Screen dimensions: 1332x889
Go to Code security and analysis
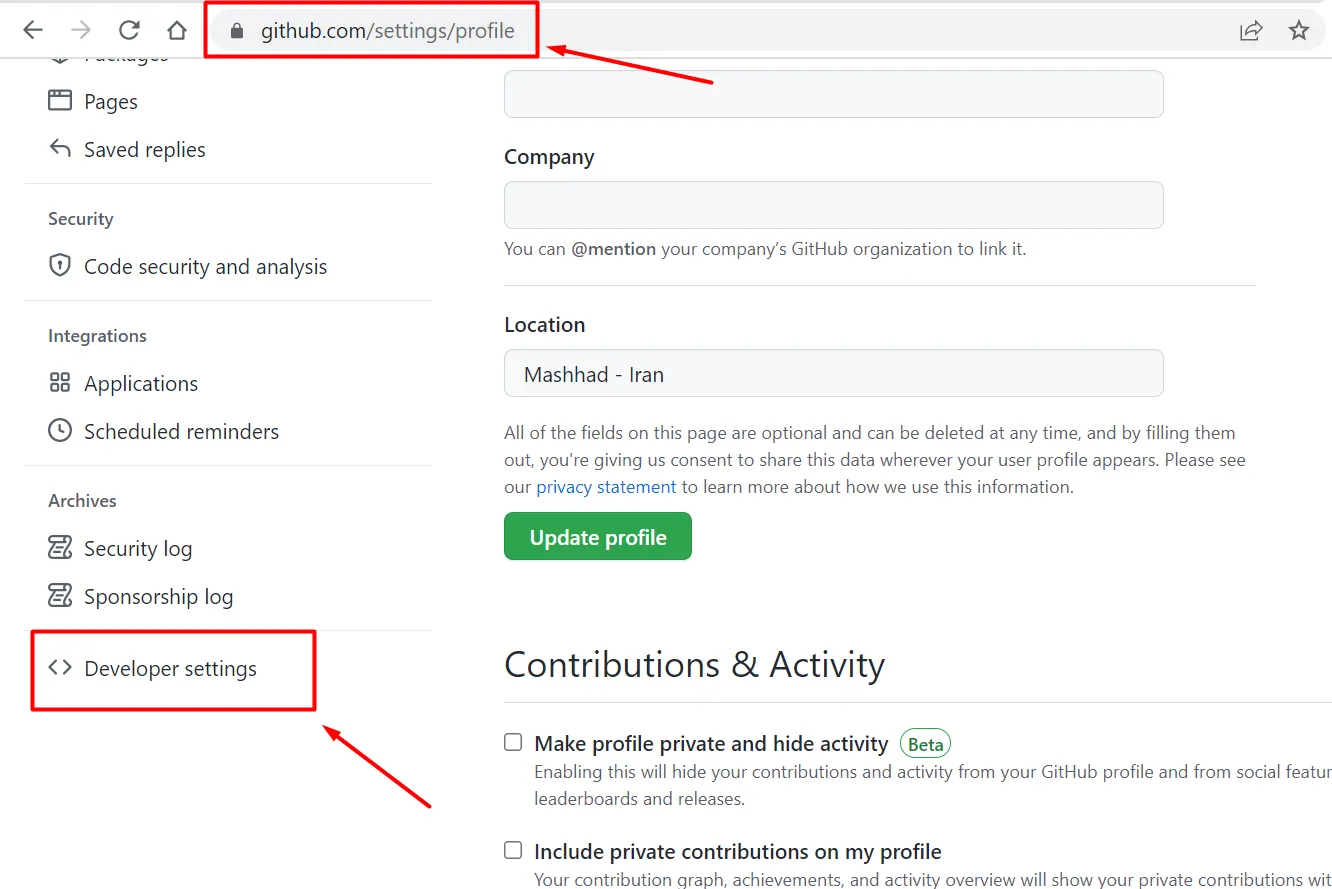click(x=206, y=266)
